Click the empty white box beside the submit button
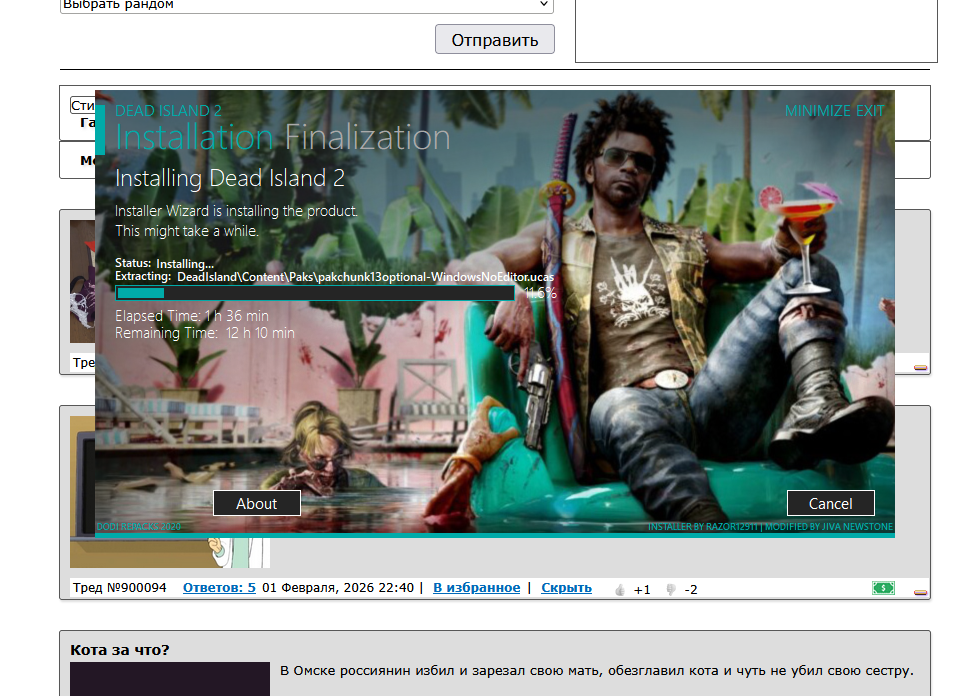This screenshot has height=696, width=968. (756, 30)
